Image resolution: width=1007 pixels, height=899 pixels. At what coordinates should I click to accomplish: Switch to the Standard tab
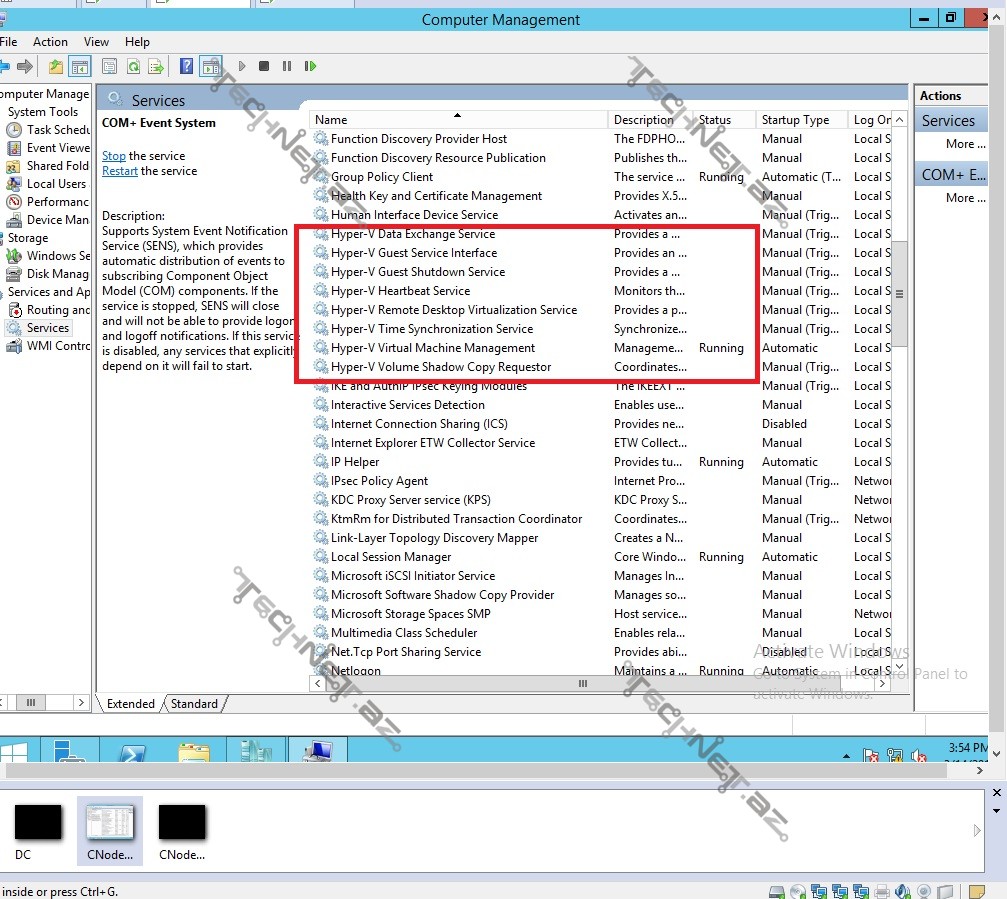(x=194, y=704)
